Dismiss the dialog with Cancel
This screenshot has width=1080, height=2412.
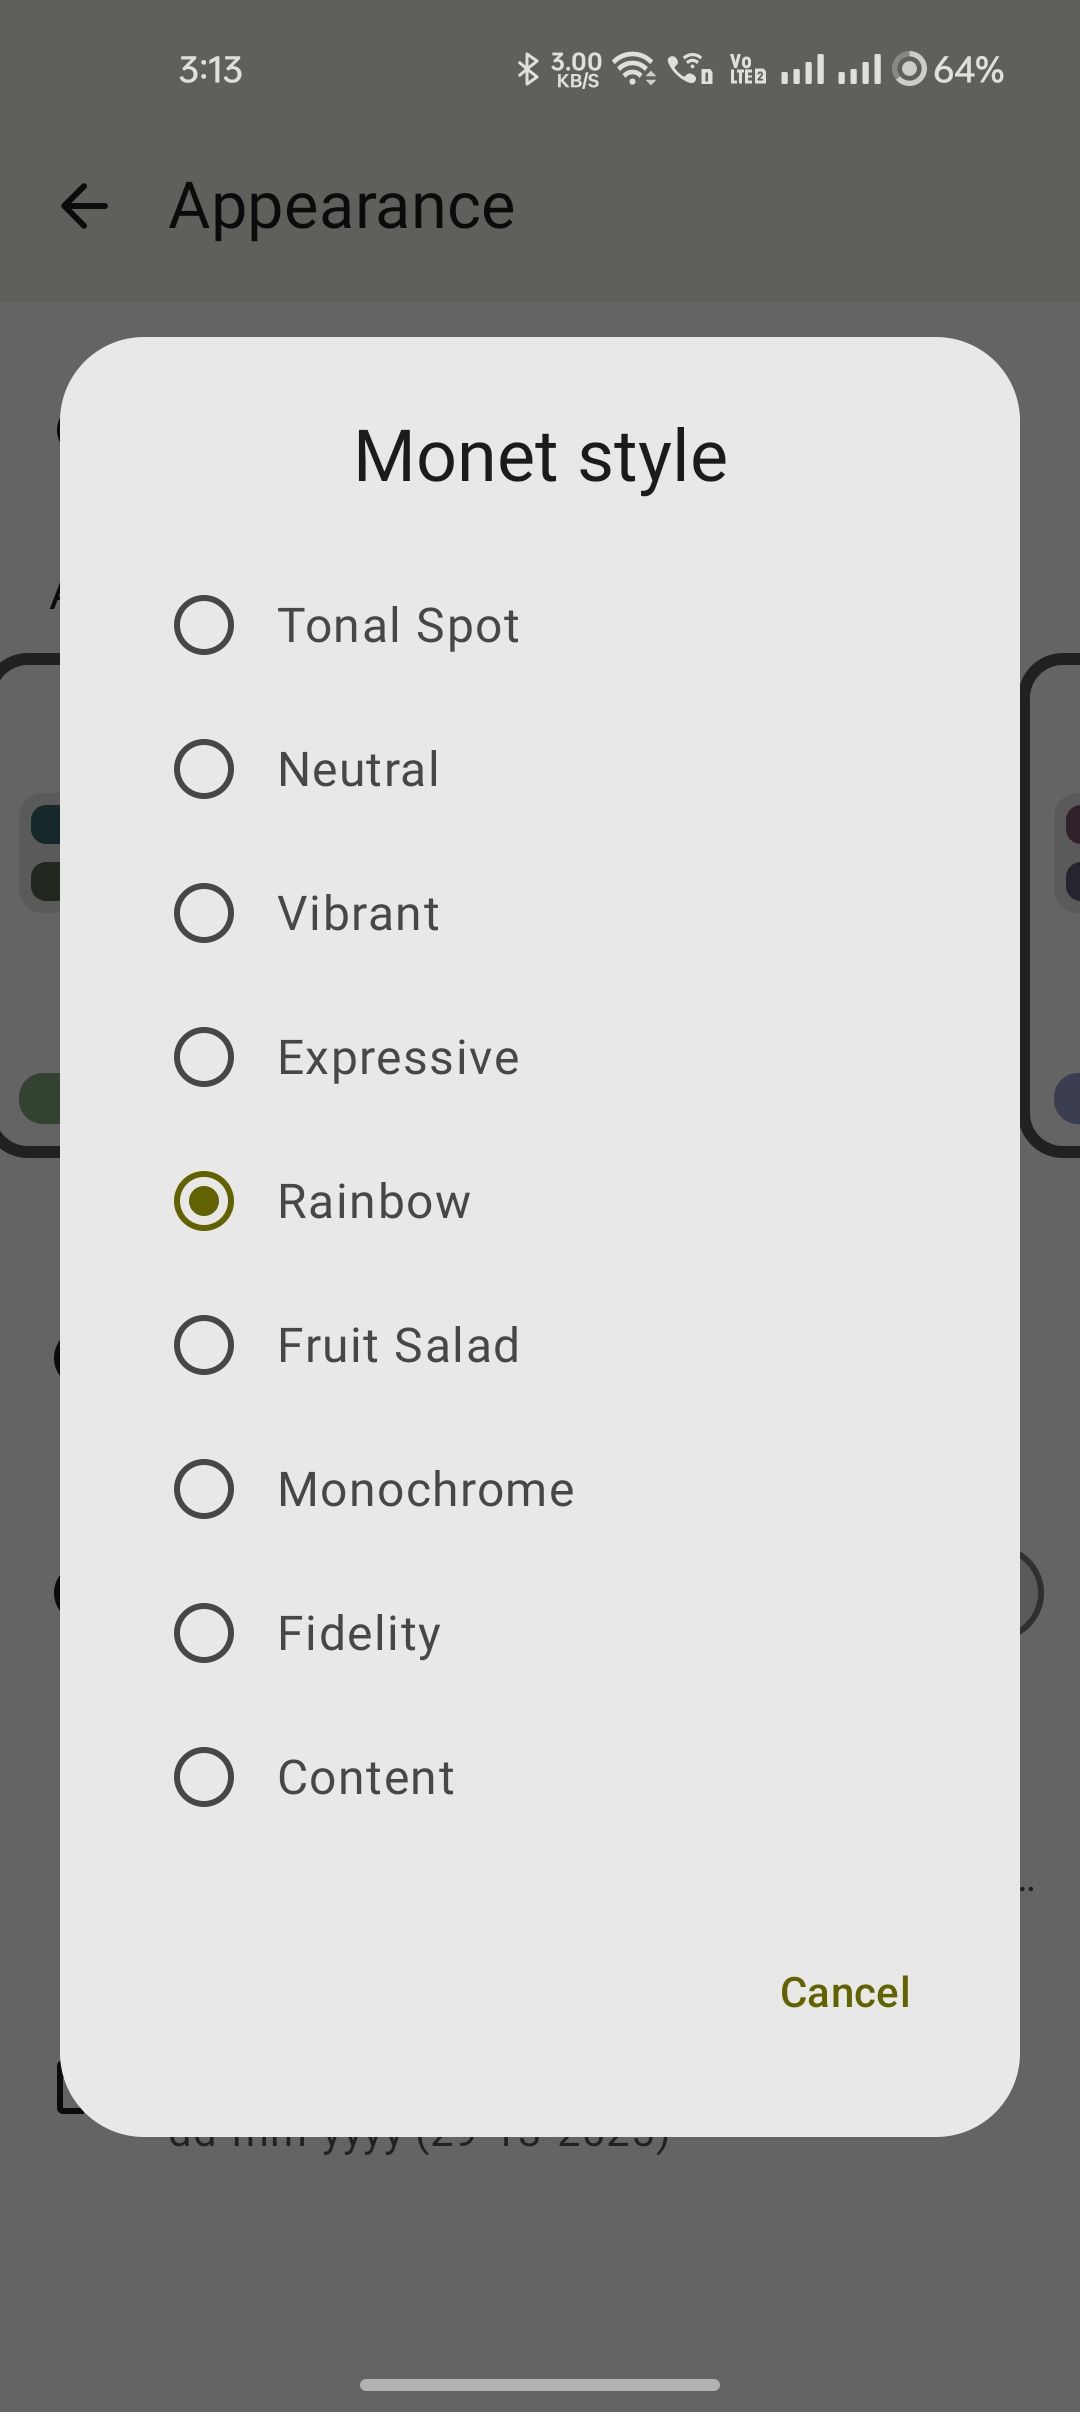point(845,1992)
